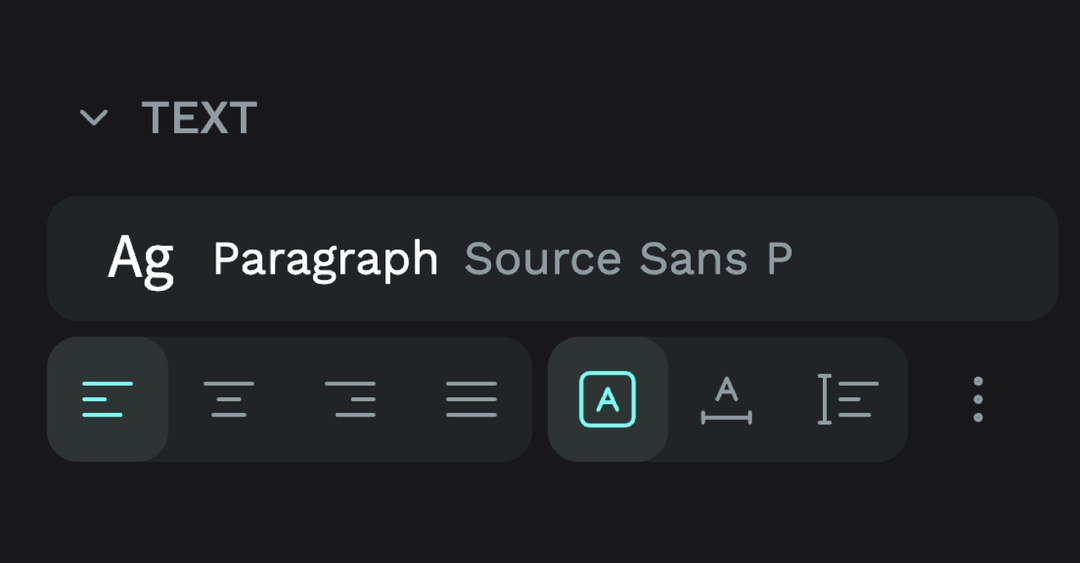Click the gray Source Sans P text
Screen dimensions: 1080x563
[x=628, y=259]
